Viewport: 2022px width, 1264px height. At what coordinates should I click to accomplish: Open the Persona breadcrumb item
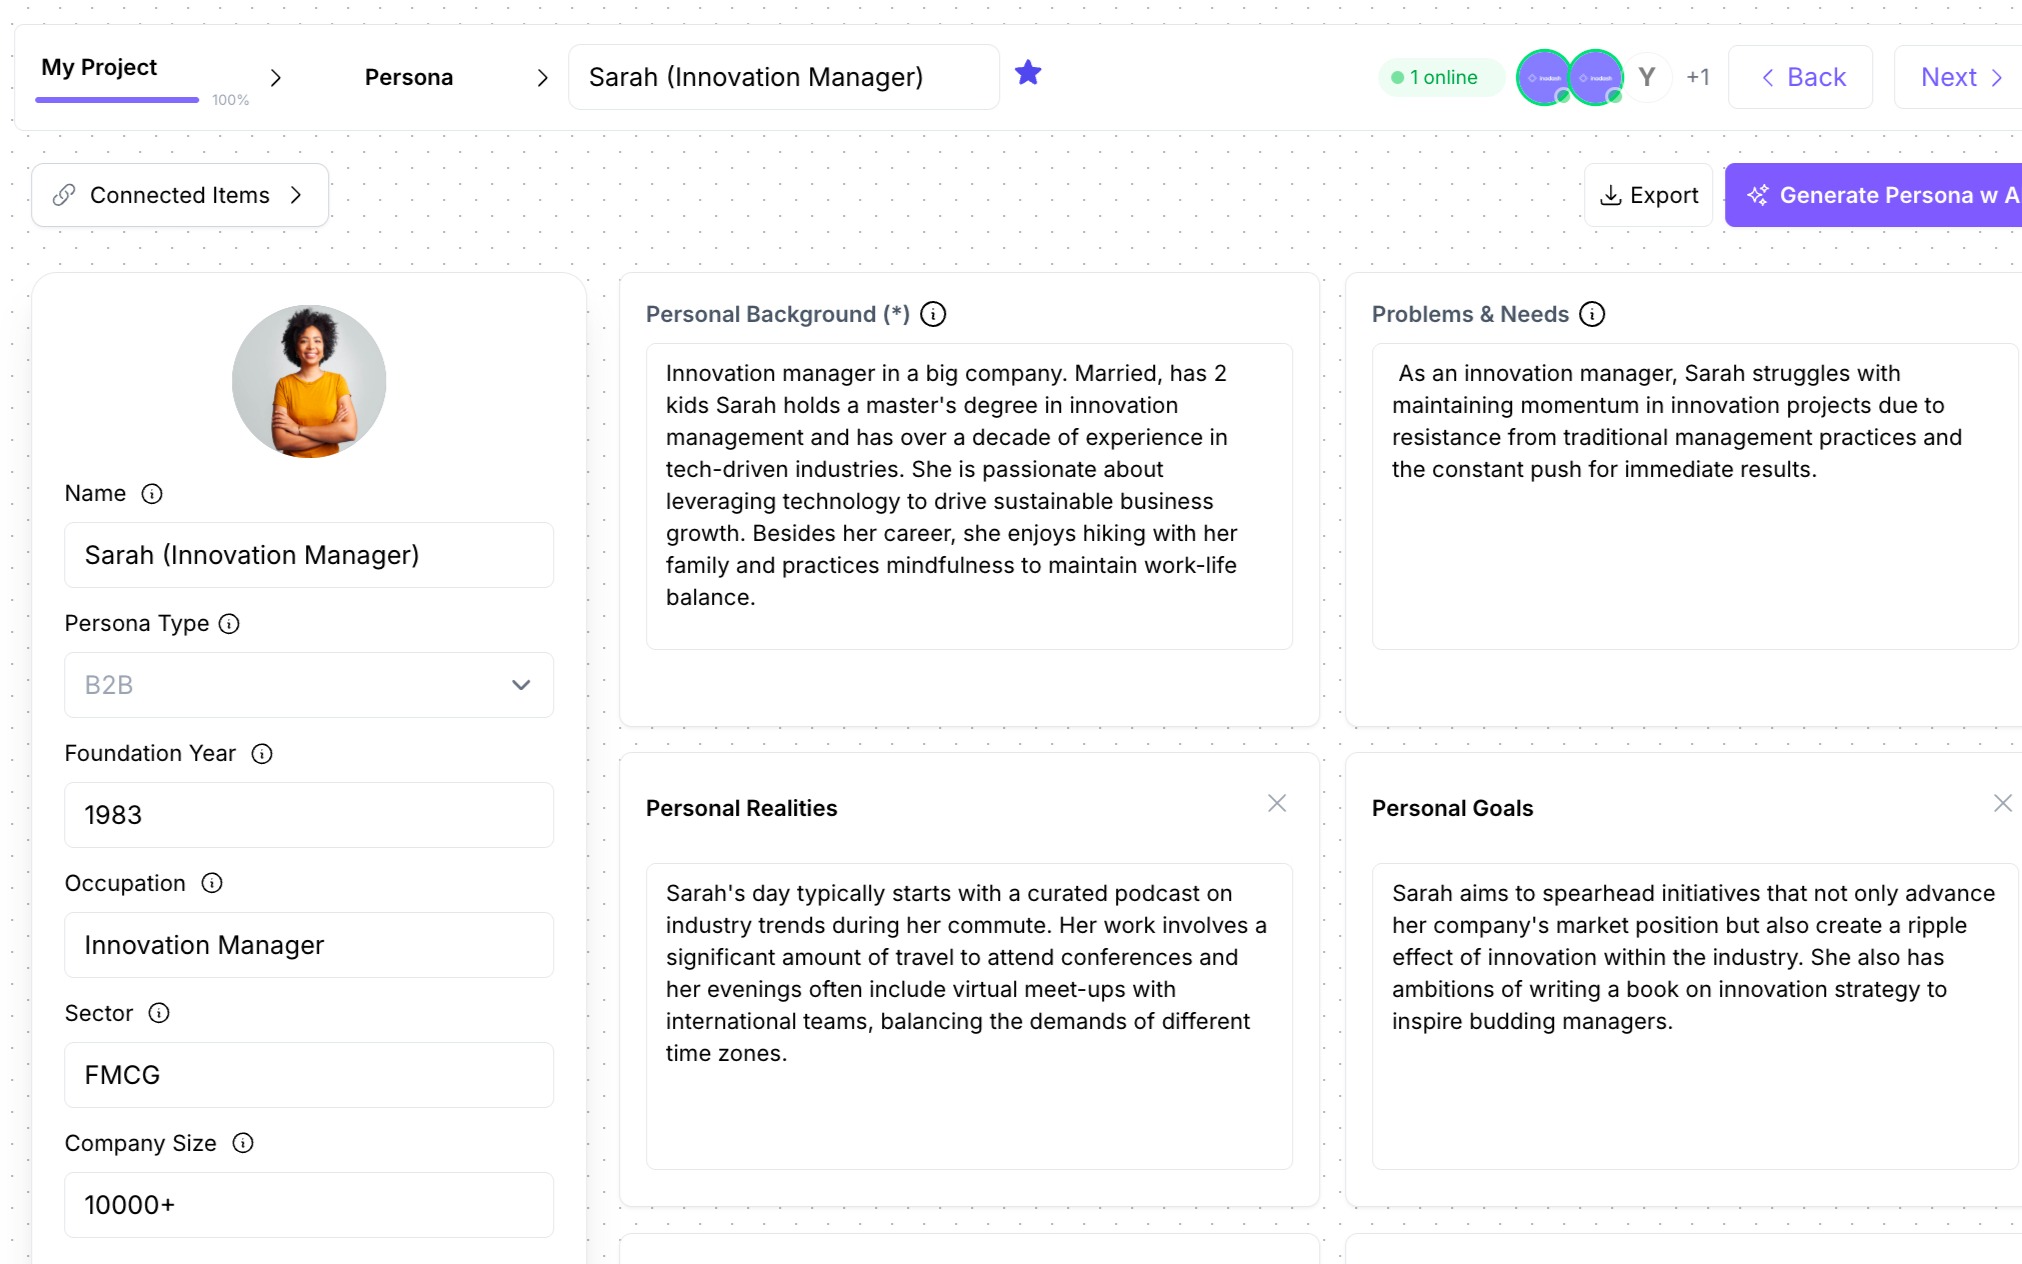[409, 77]
